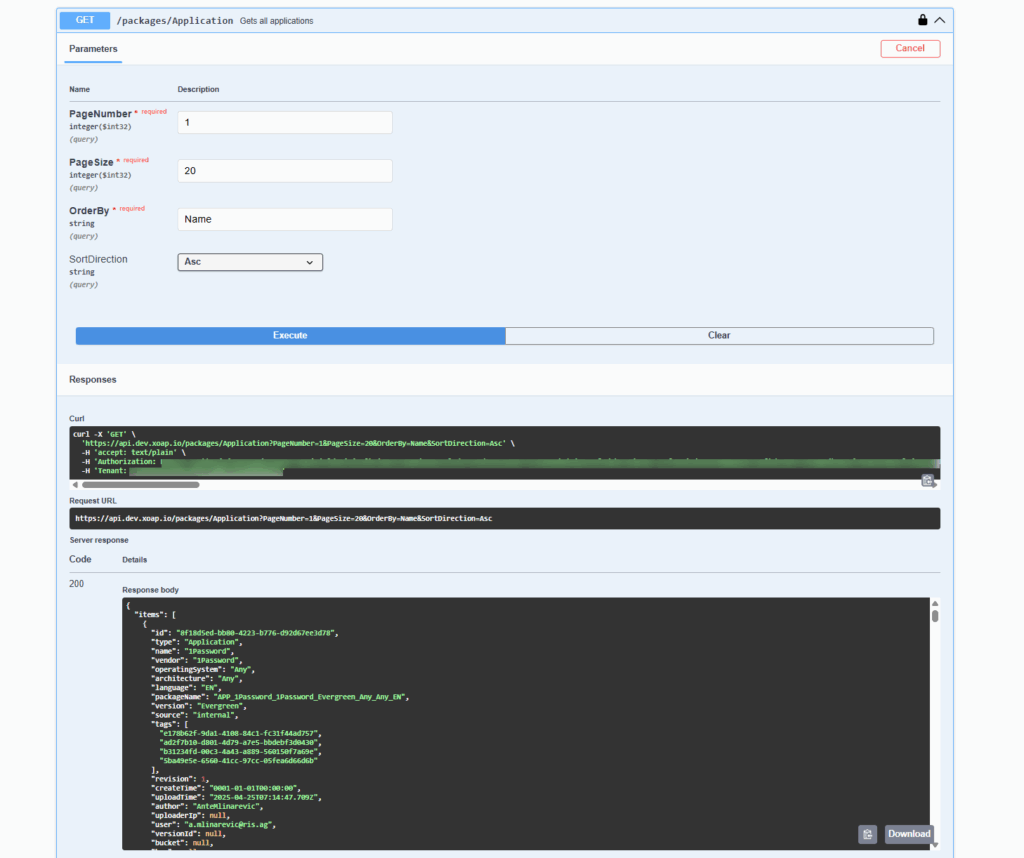Click the 200 response code
This screenshot has width=1024, height=858.
coord(76,584)
